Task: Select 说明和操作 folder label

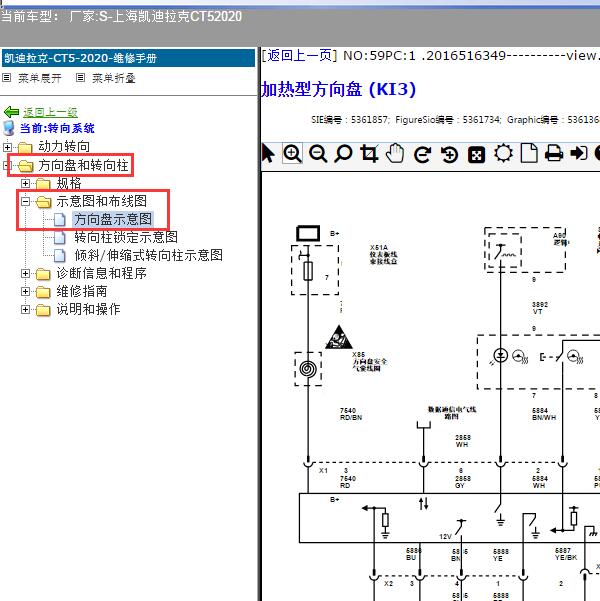Action: 89,309
